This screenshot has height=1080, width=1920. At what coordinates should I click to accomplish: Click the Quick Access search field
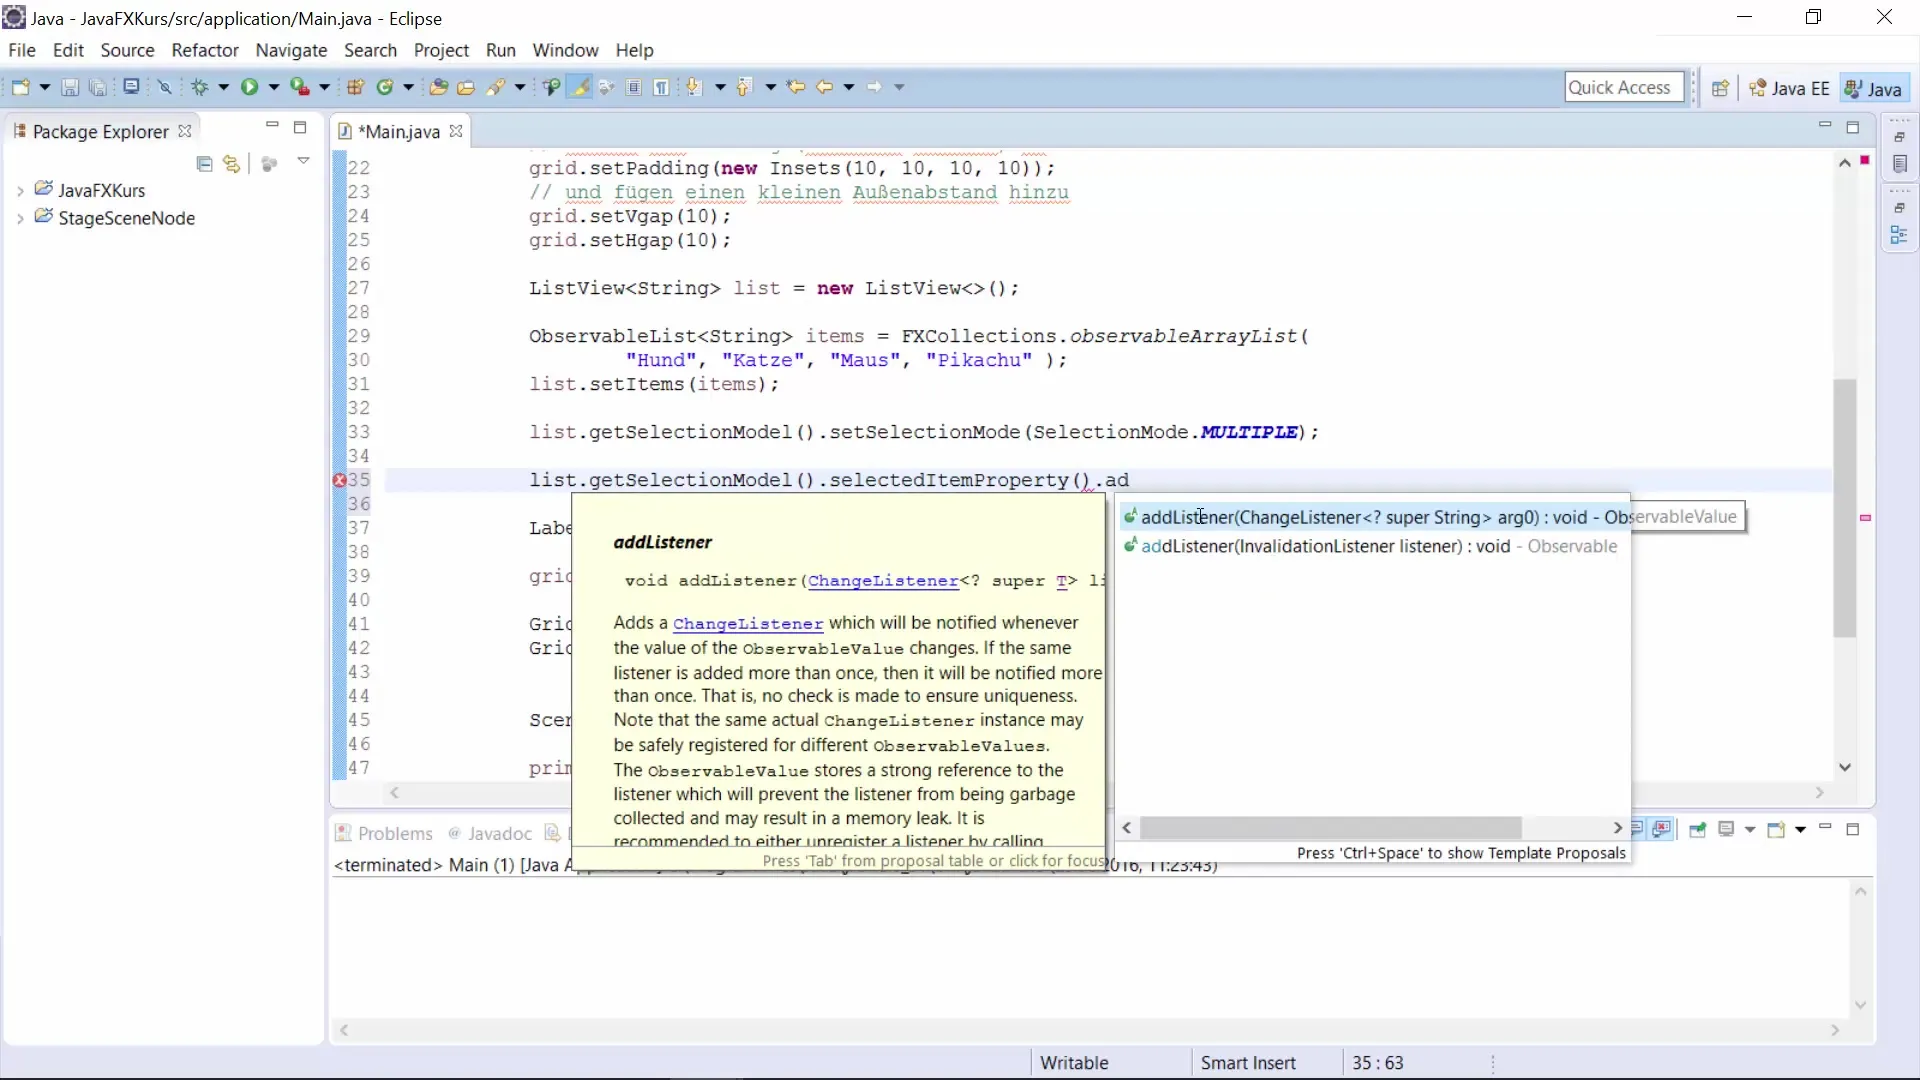pos(1624,87)
